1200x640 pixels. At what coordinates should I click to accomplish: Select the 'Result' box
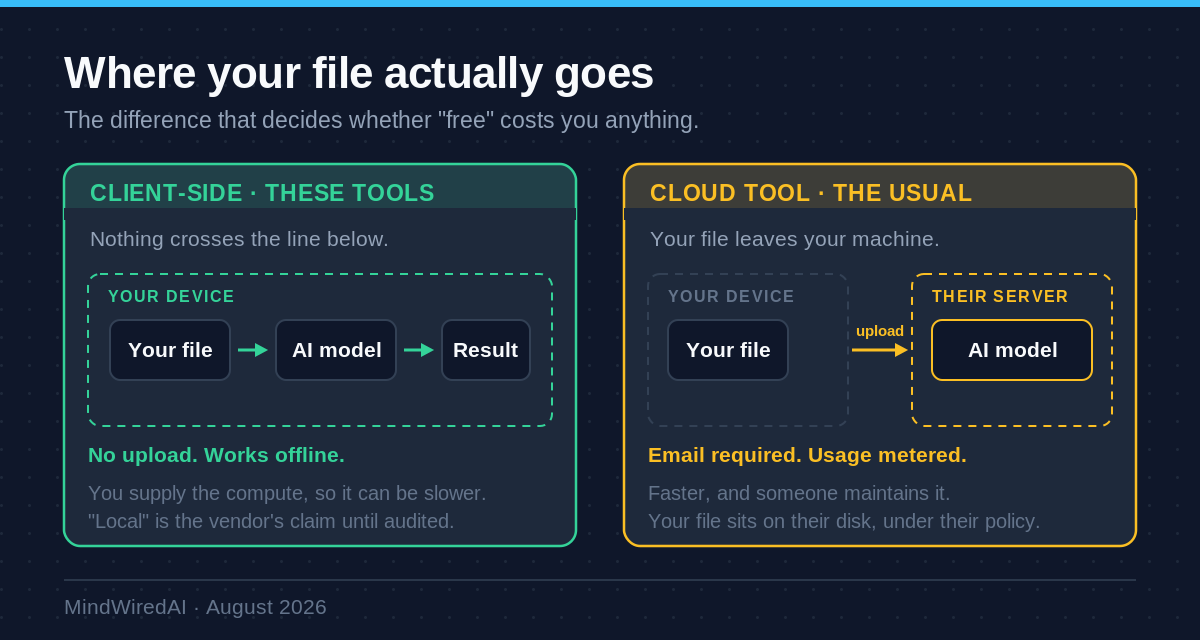(486, 350)
